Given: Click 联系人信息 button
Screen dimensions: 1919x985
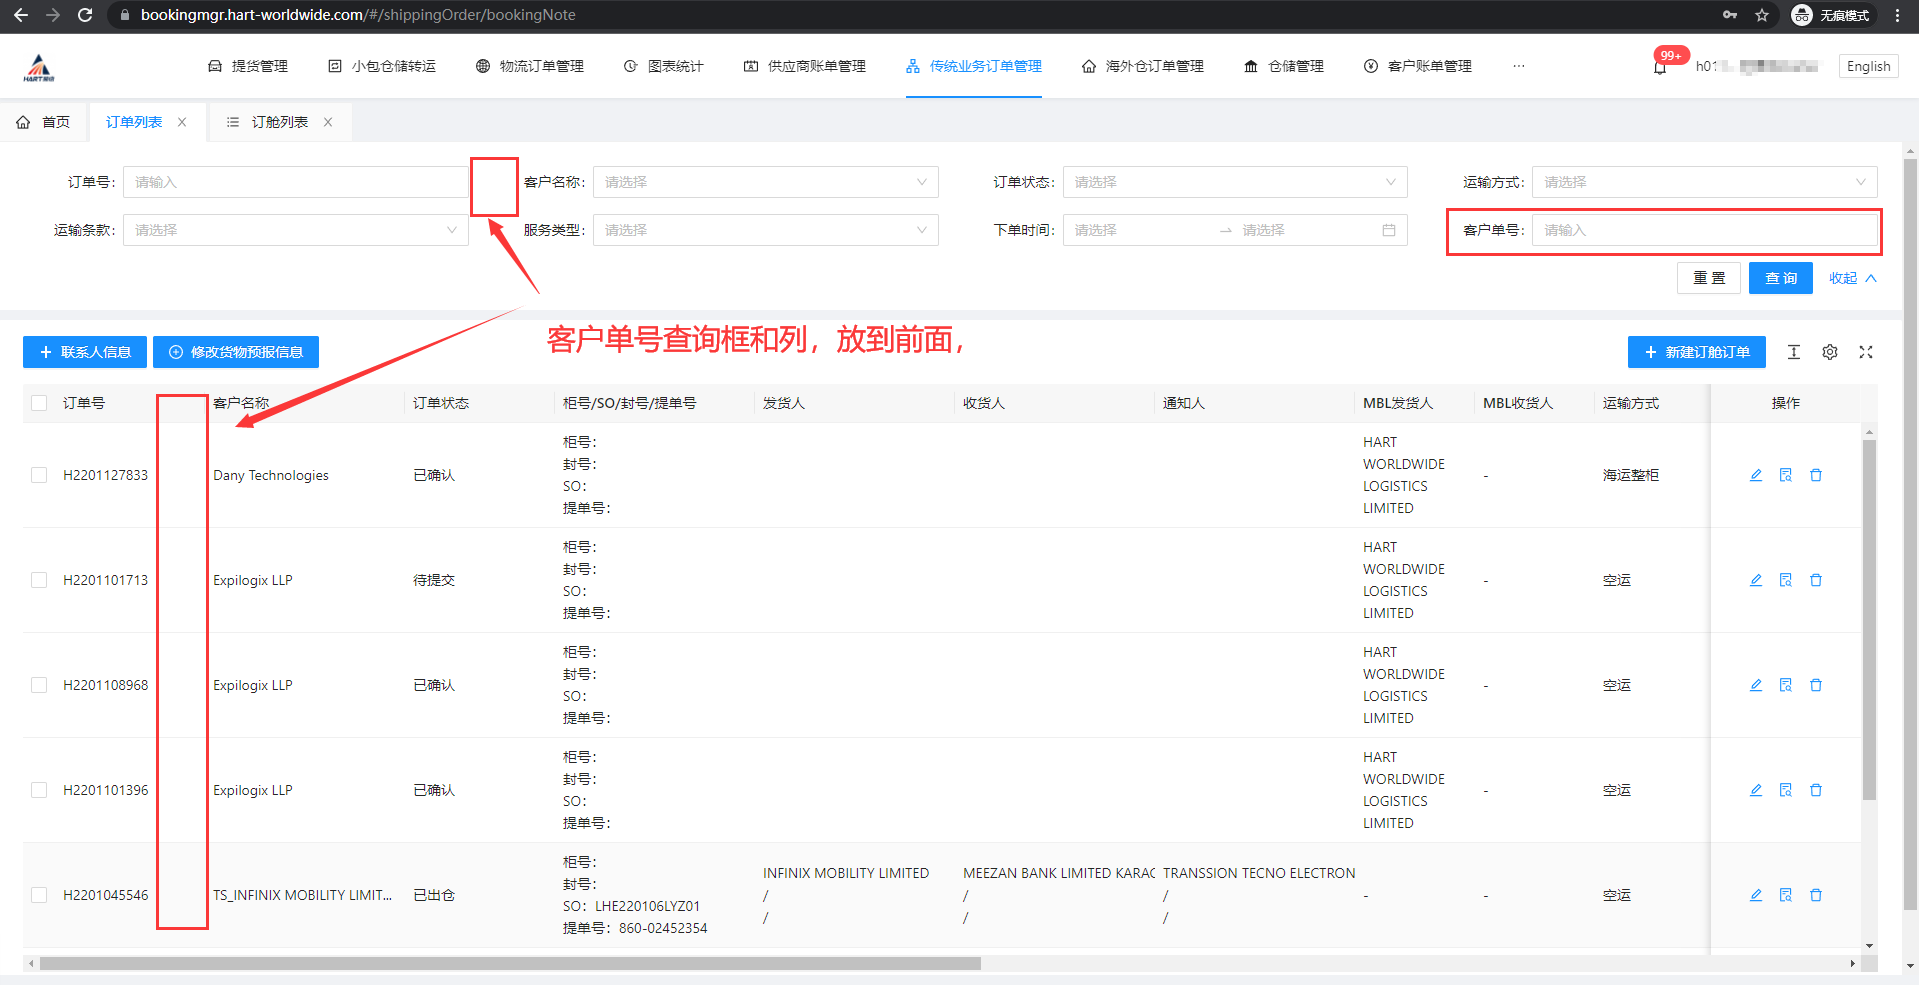Looking at the screenshot, I should click(85, 352).
